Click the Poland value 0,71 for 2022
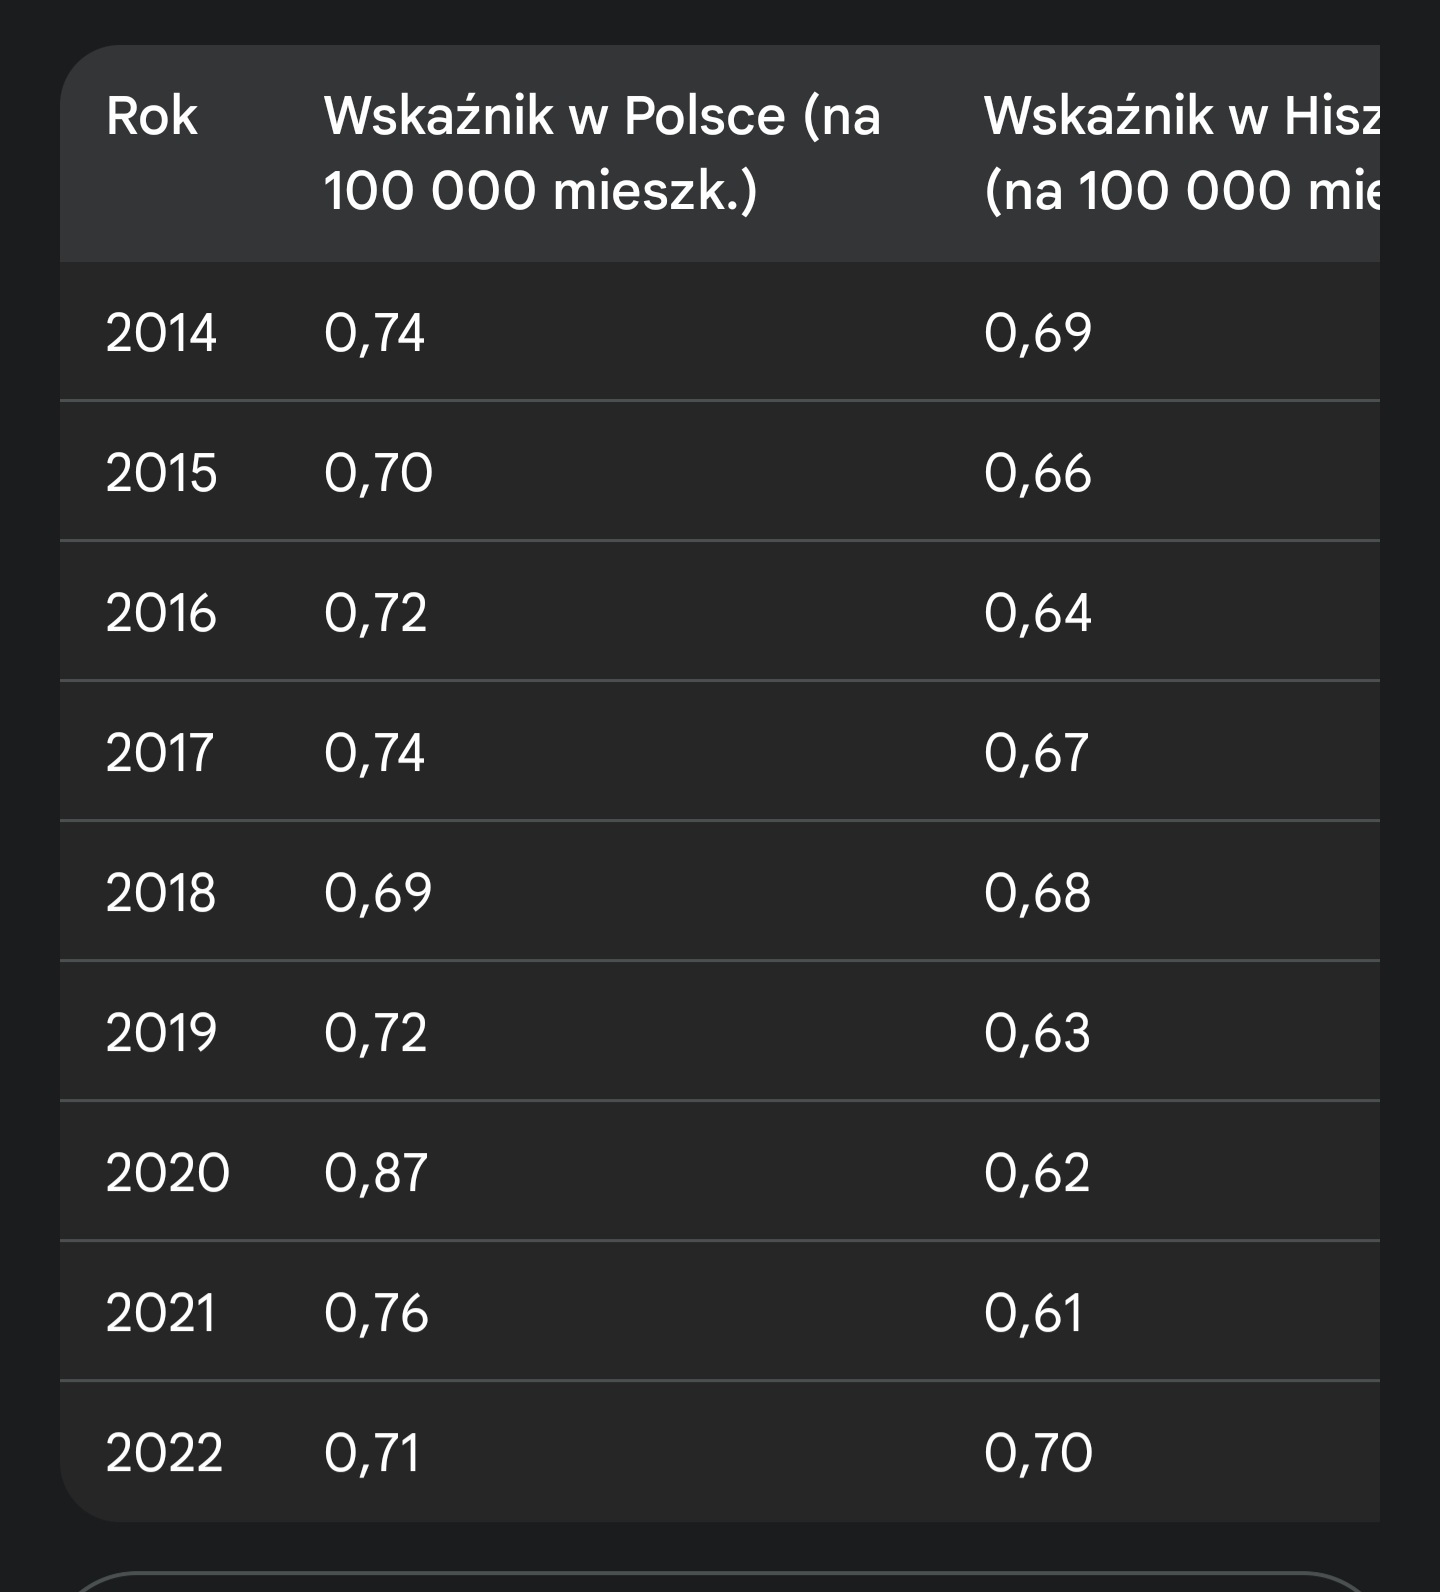This screenshot has height=1592, width=1440. tap(372, 1453)
